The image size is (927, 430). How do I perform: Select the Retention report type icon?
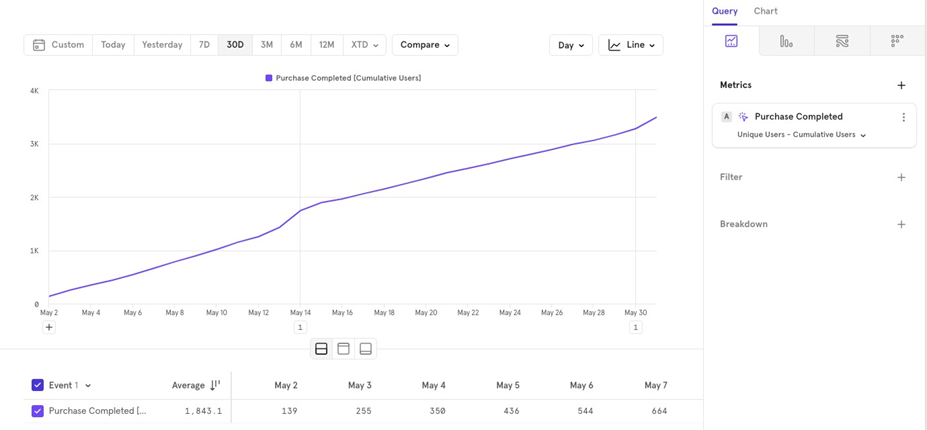click(897, 41)
